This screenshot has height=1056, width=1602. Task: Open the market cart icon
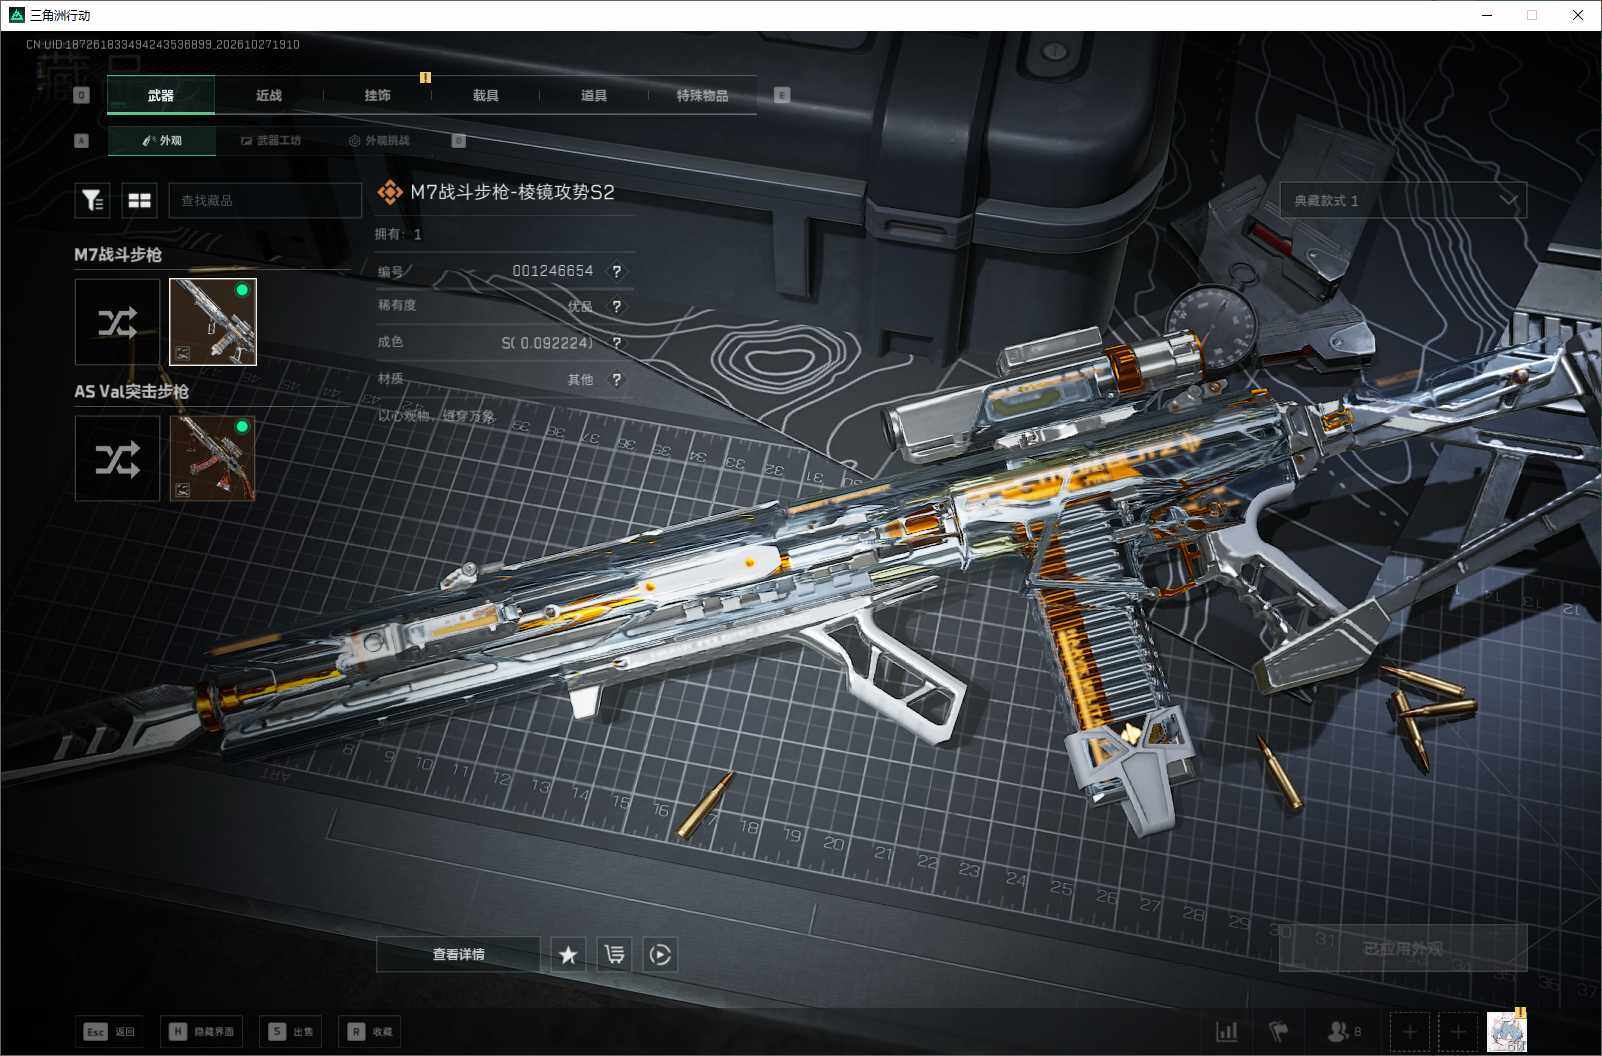614,955
